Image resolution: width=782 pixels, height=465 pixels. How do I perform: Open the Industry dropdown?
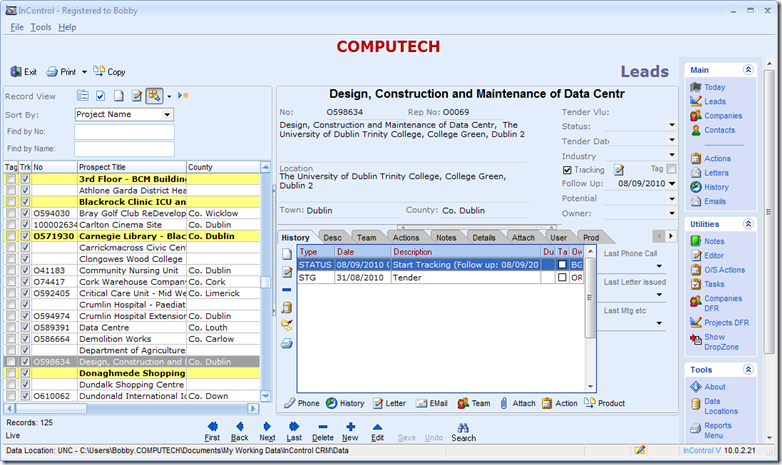(672, 155)
